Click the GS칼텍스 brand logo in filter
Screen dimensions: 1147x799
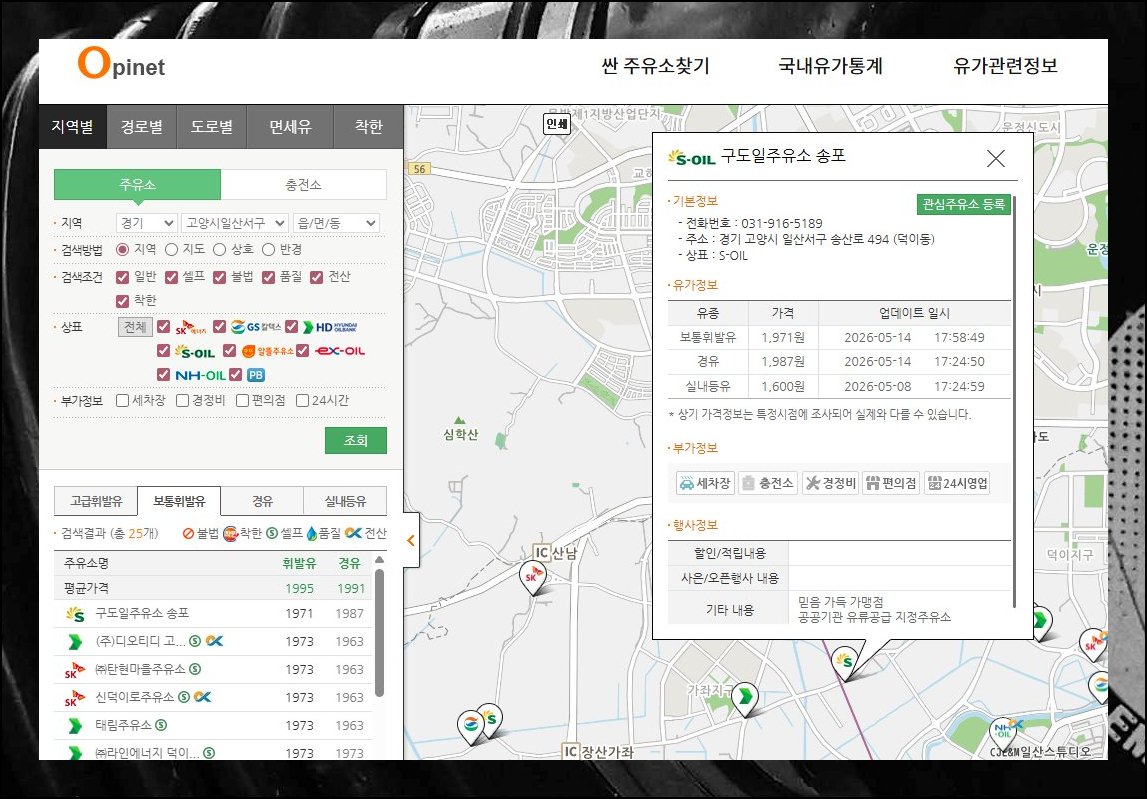pos(255,326)
